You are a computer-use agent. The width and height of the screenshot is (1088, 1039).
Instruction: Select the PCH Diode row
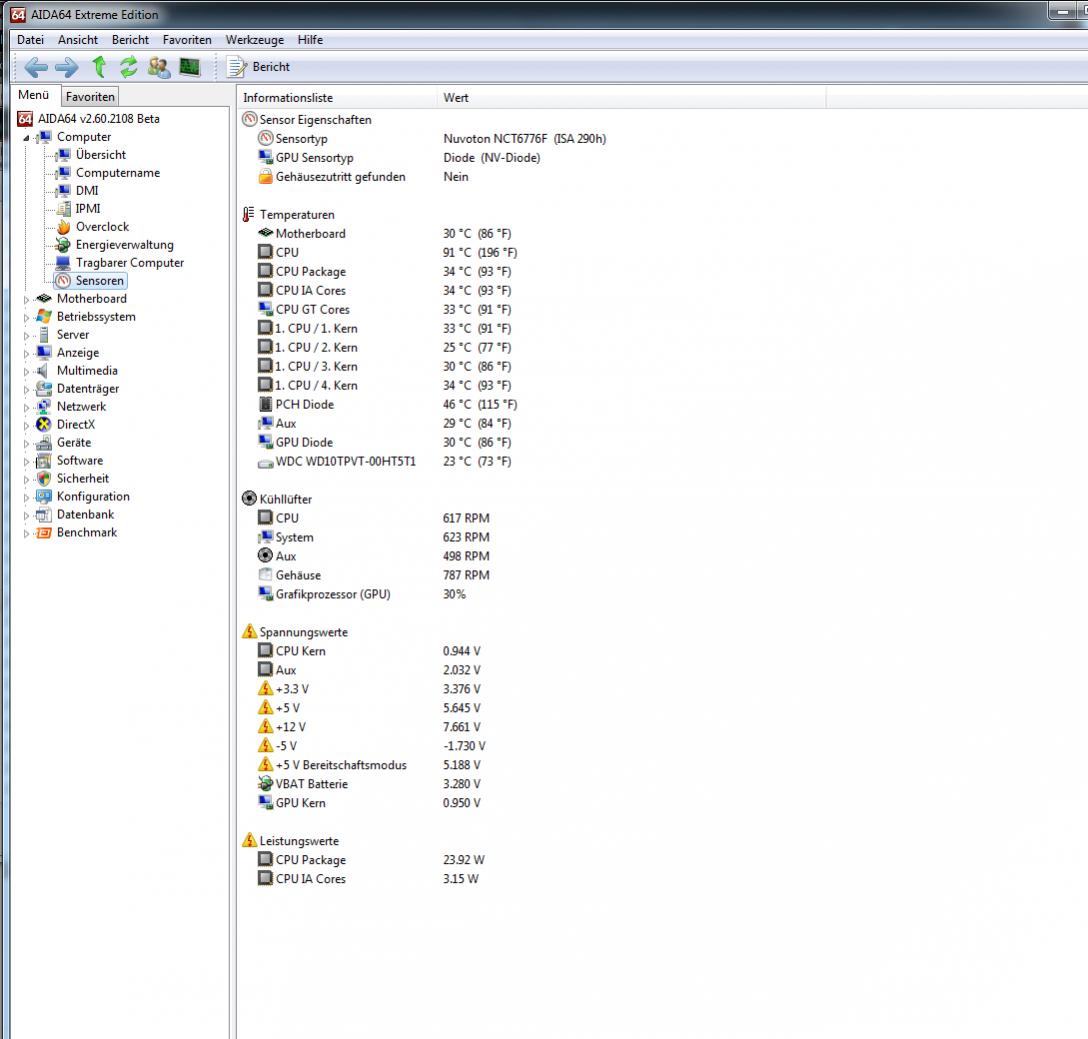coord(387,405)
